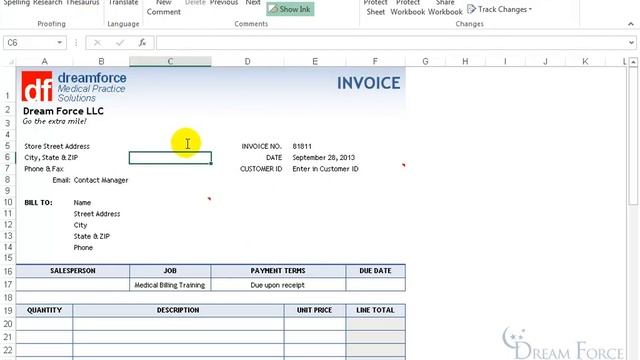Click 'Enter in Customer ID' cell

(x=325, y=169)
